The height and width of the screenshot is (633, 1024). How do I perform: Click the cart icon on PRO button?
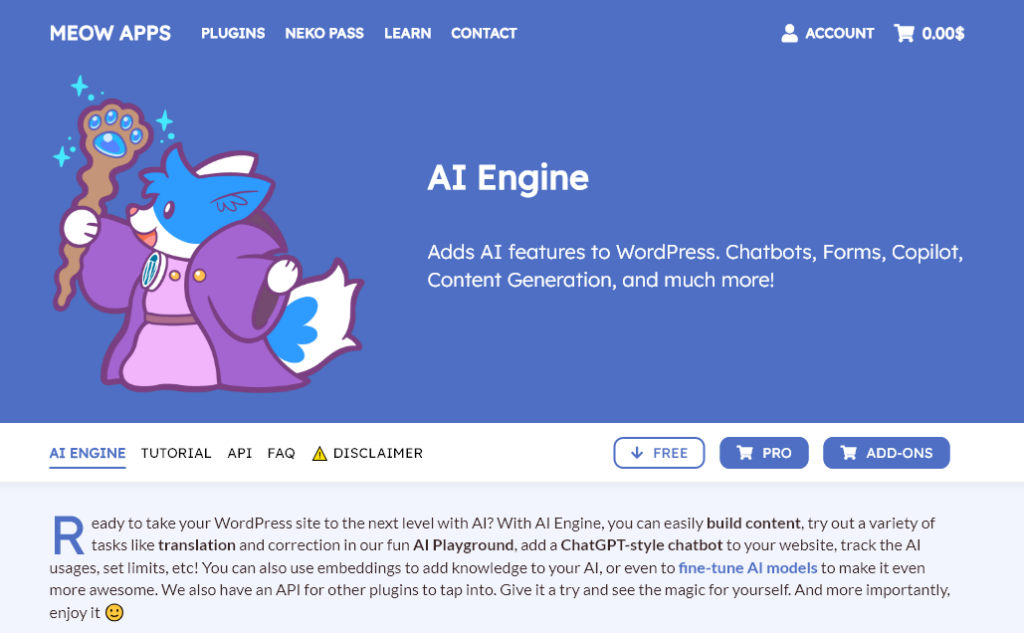[744, 453]
